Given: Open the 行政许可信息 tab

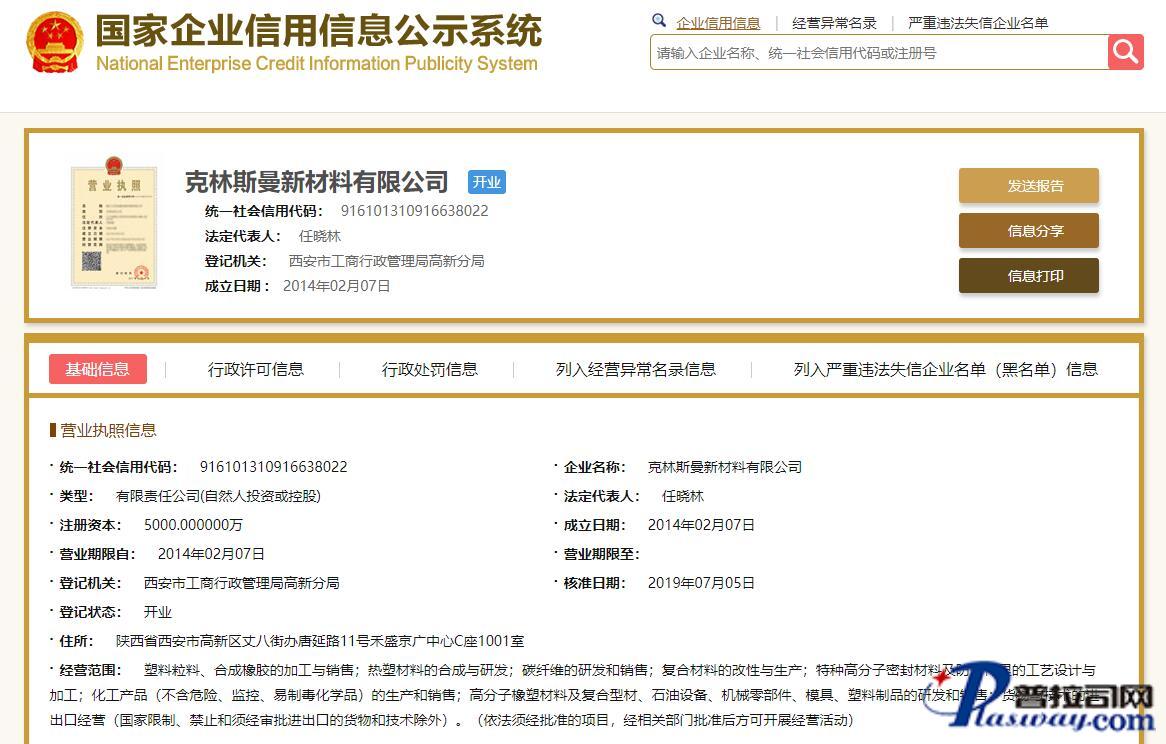Looking at the screenshot, I should coord(256,369).
